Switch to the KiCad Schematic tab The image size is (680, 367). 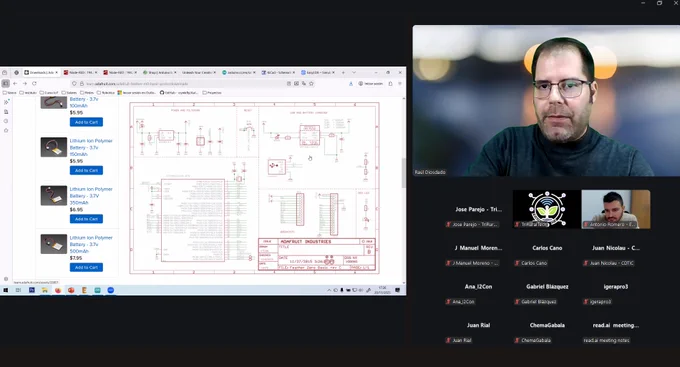point(278,72)
